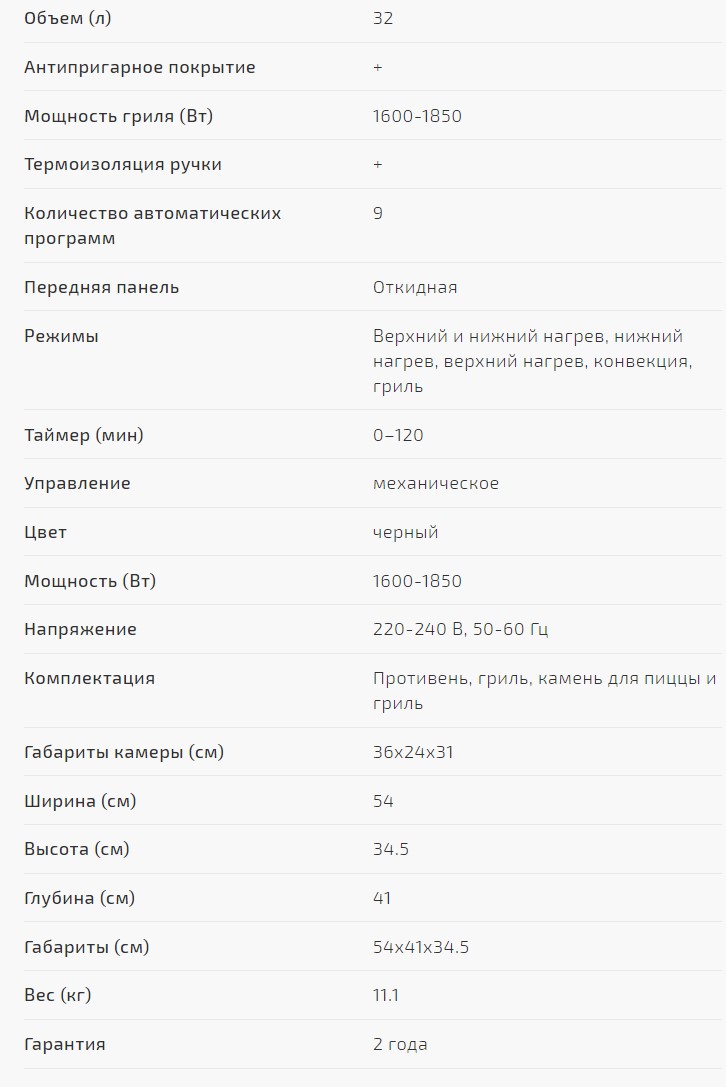The height and width of the screenshot is (1087, 726).
Task: Select the "Глубина (см)" label
Action: pyautogui.click(x=79, y=898)
